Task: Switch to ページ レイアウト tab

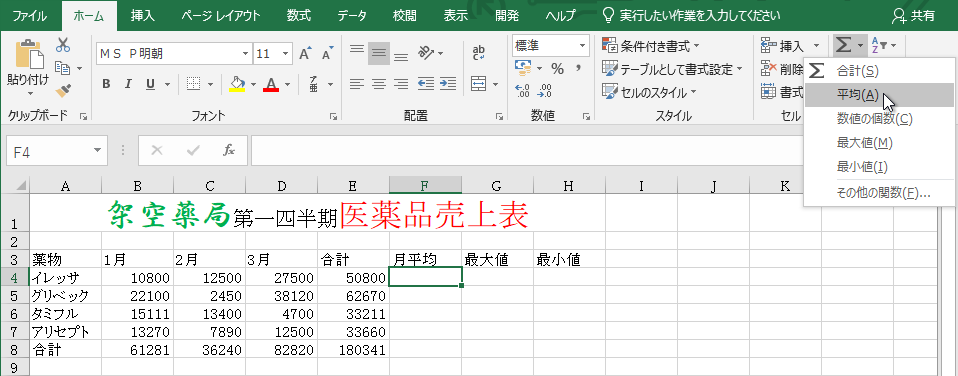Action: (221, 16)
